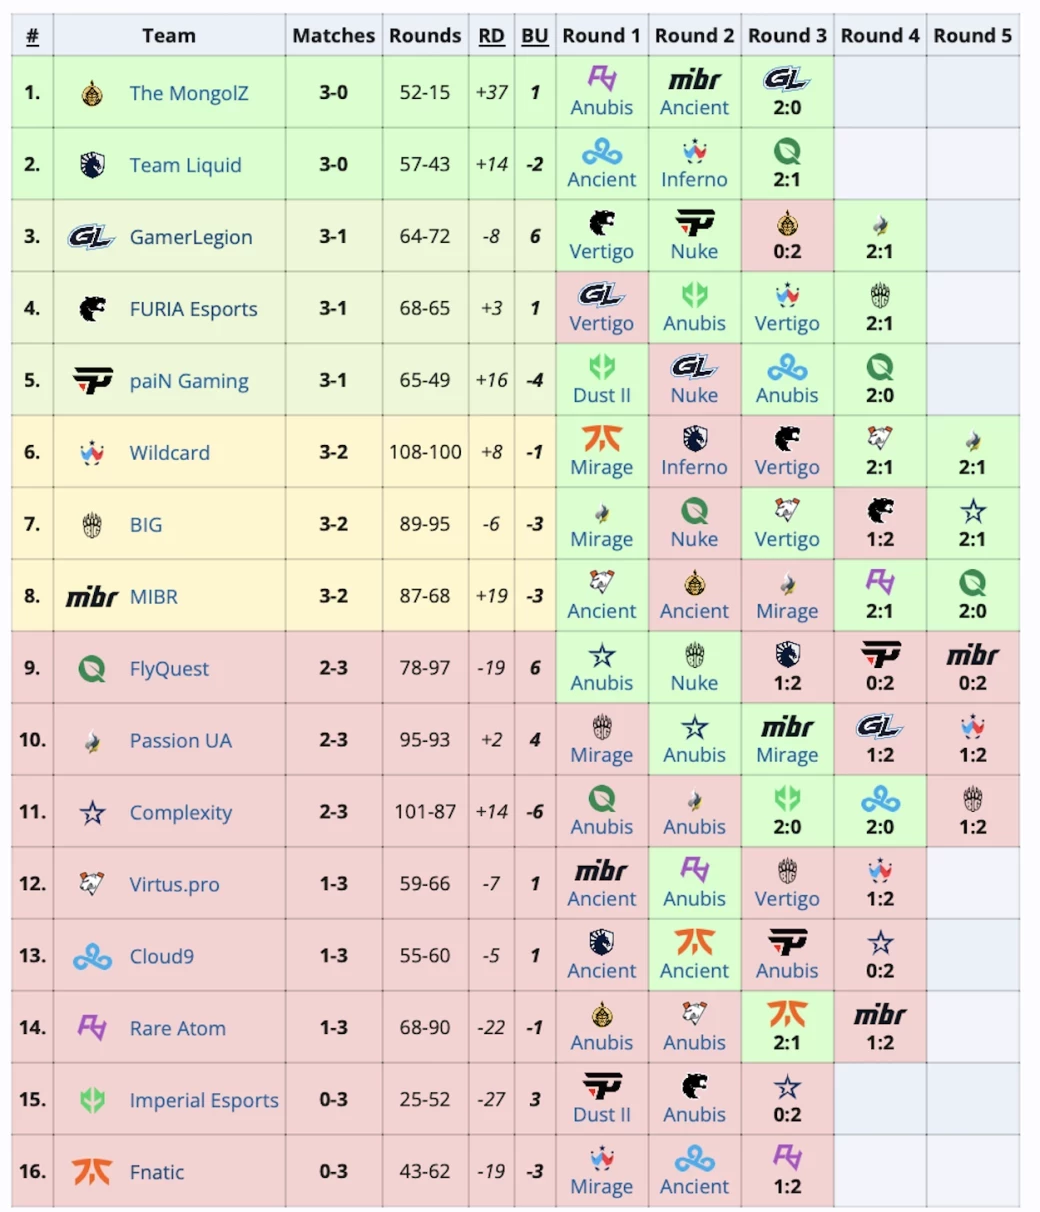Click the RD column header abbreviation
Viewport: 1040px width, 1212px height.
point(491,36)
